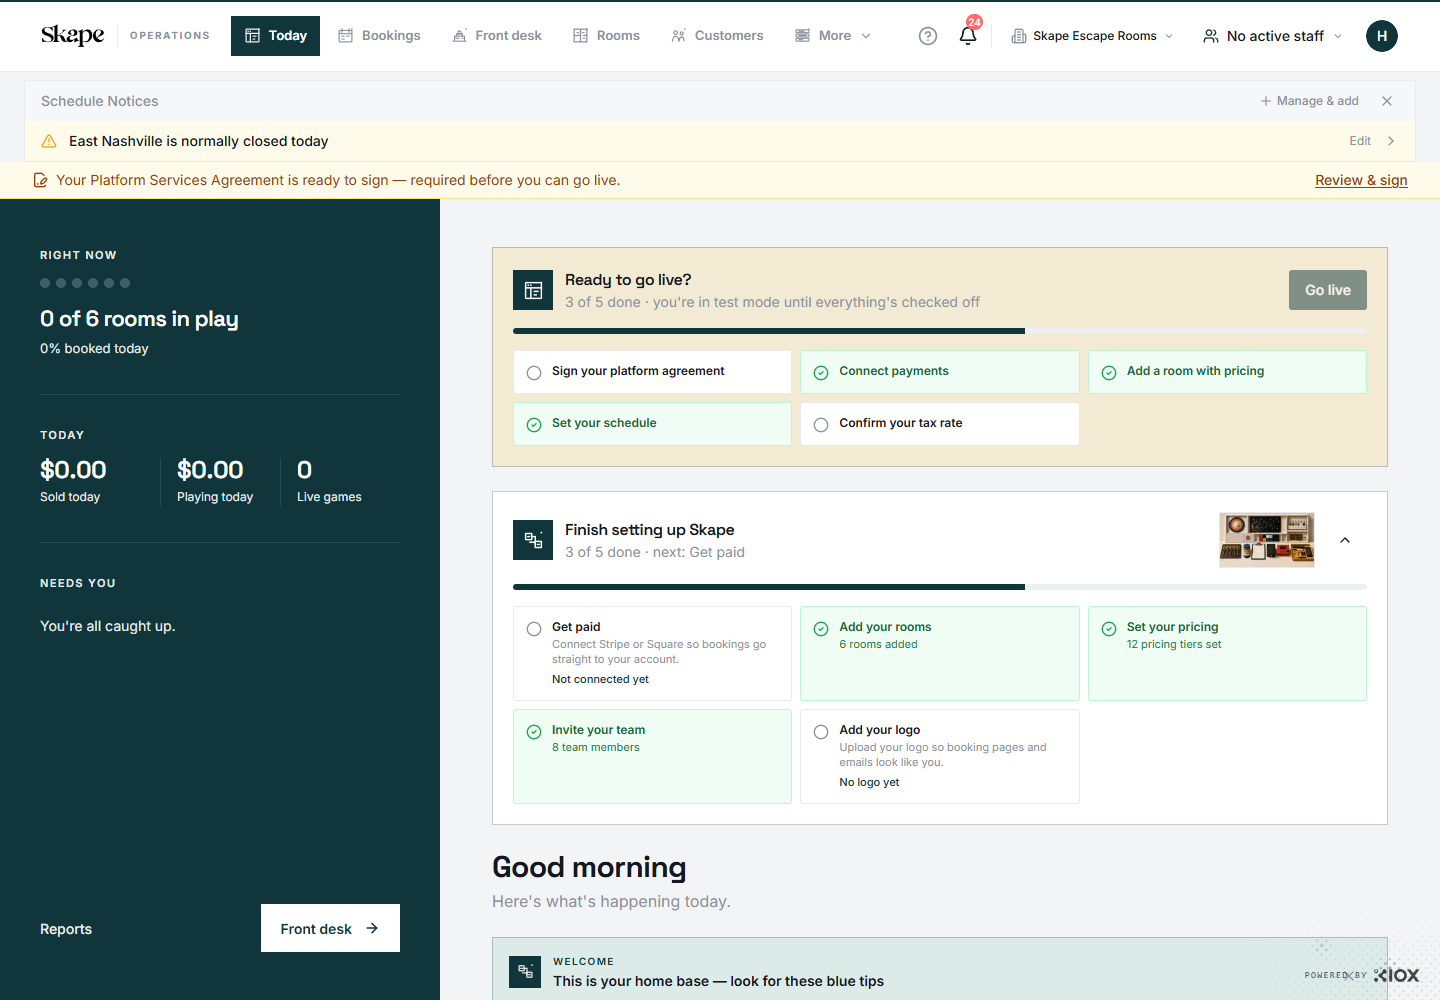Edit the East Nashville notice
Image resolution: width=1440 pixels, height=1000 pixels.
(x=1360, y=141)
